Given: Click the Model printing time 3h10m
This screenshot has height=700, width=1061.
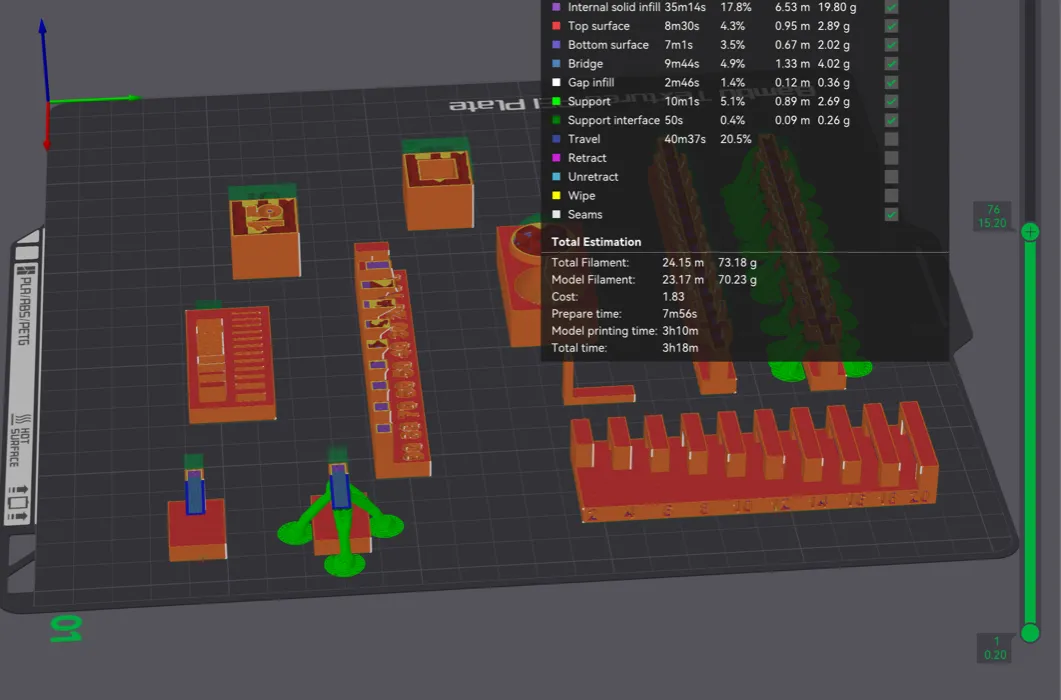Looking at the screenshot, I should click(680, 330).
